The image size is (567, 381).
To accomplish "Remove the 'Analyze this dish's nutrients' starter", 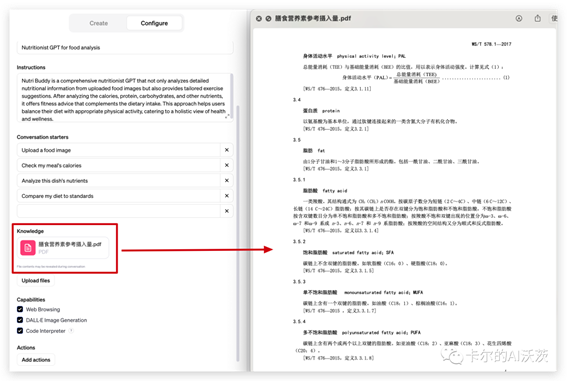I will pyautogui.click(x=227, y=180).
